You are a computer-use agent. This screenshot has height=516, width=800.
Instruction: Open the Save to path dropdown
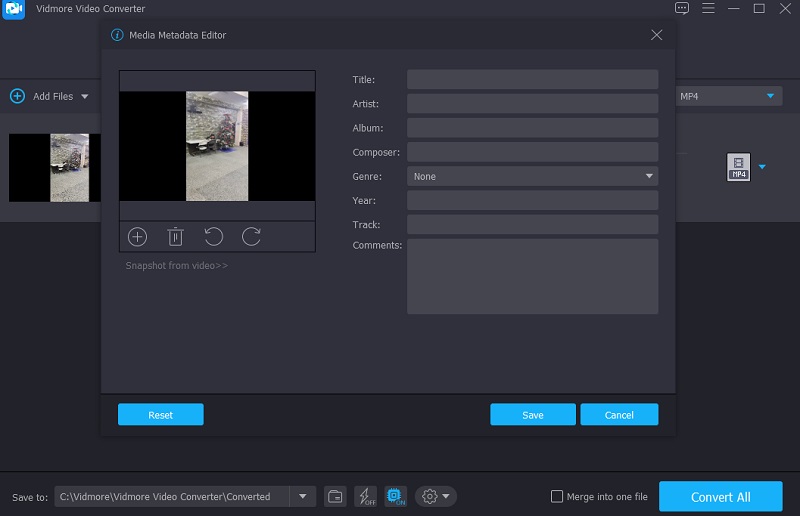[303, 497]
